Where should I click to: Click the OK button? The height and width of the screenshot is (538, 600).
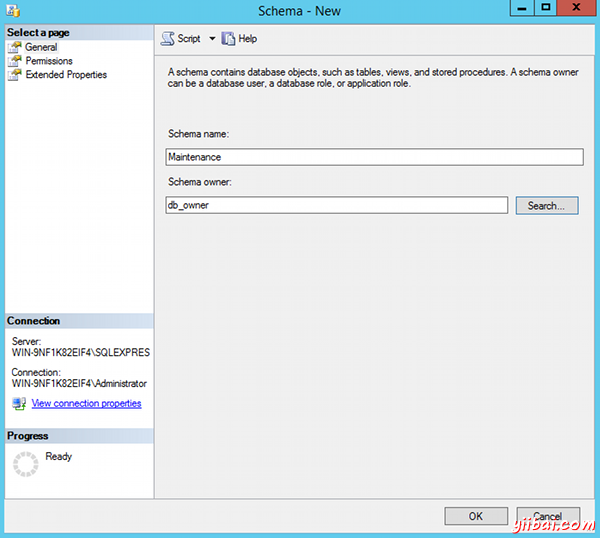pyautogui.click(x=476, y=516)
